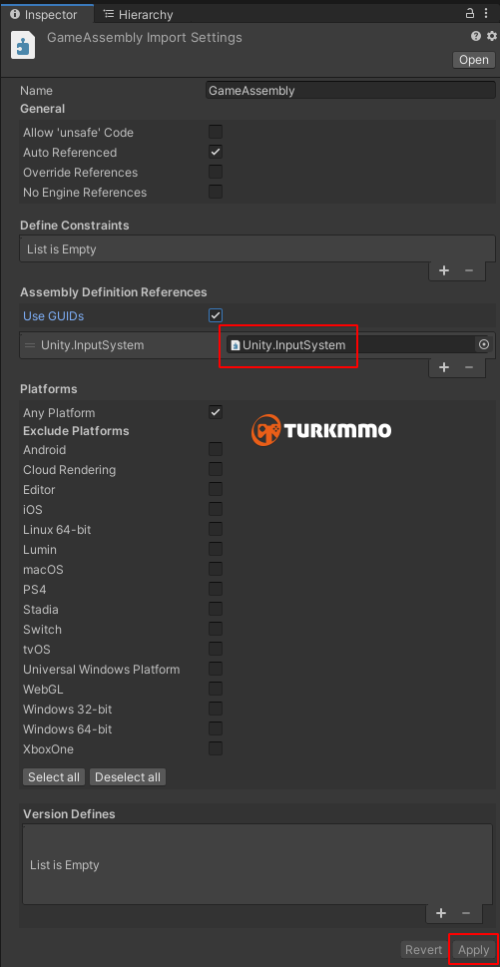Uncheck the Auto Referenced checkbox

tap(215, 152)
